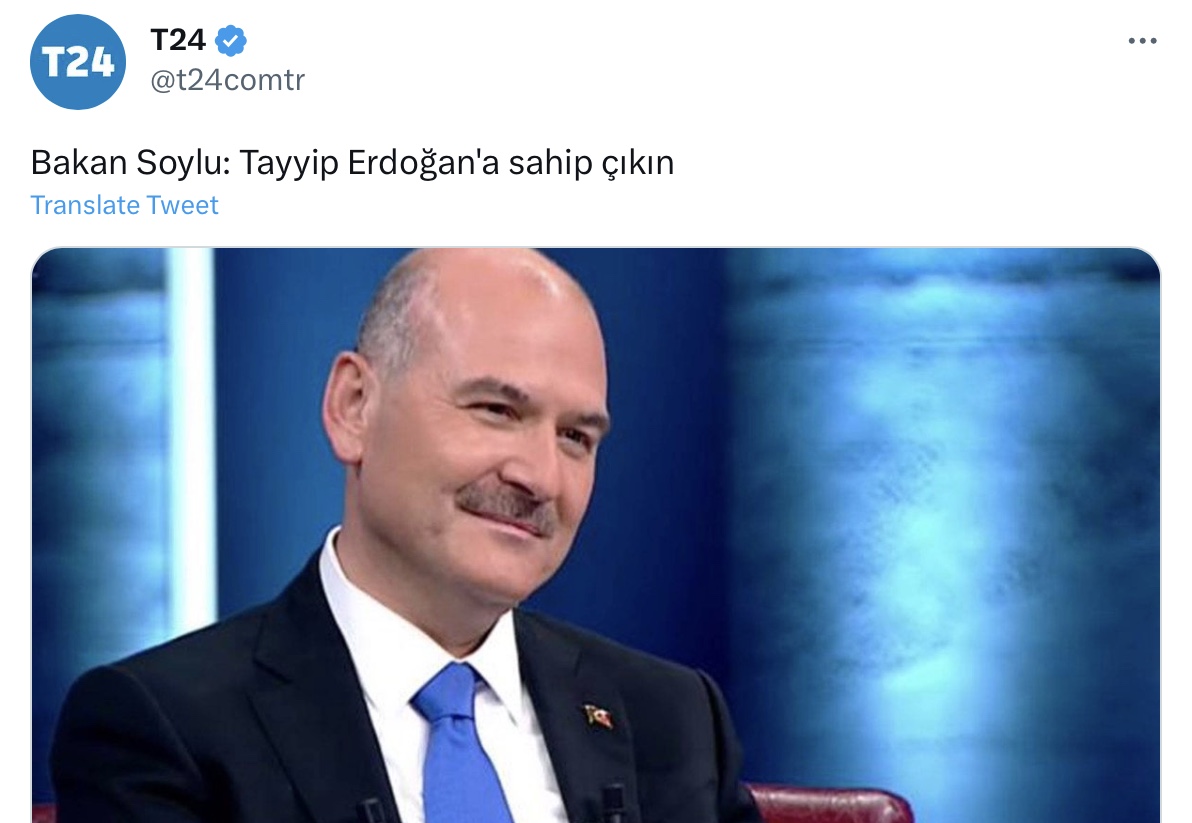The height and width of the screenshot is (823, 1192).
Task: Open the tweet's attached photo
Action: (596, 535)
